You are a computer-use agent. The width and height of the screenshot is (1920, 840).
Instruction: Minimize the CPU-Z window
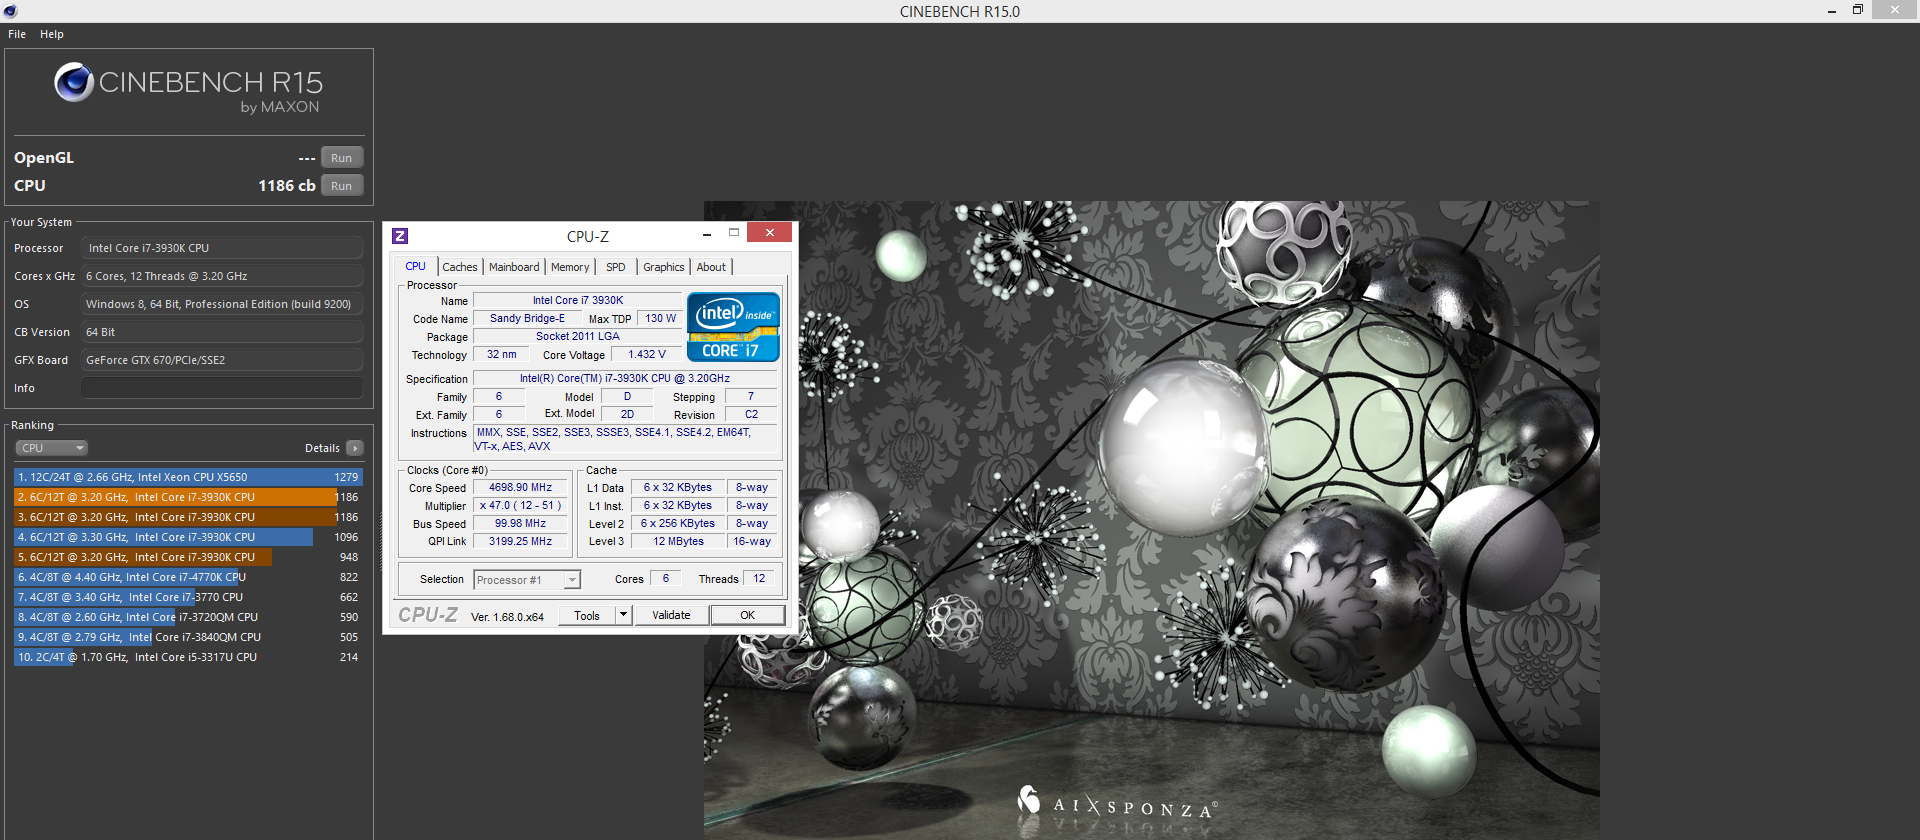(707, 233)
